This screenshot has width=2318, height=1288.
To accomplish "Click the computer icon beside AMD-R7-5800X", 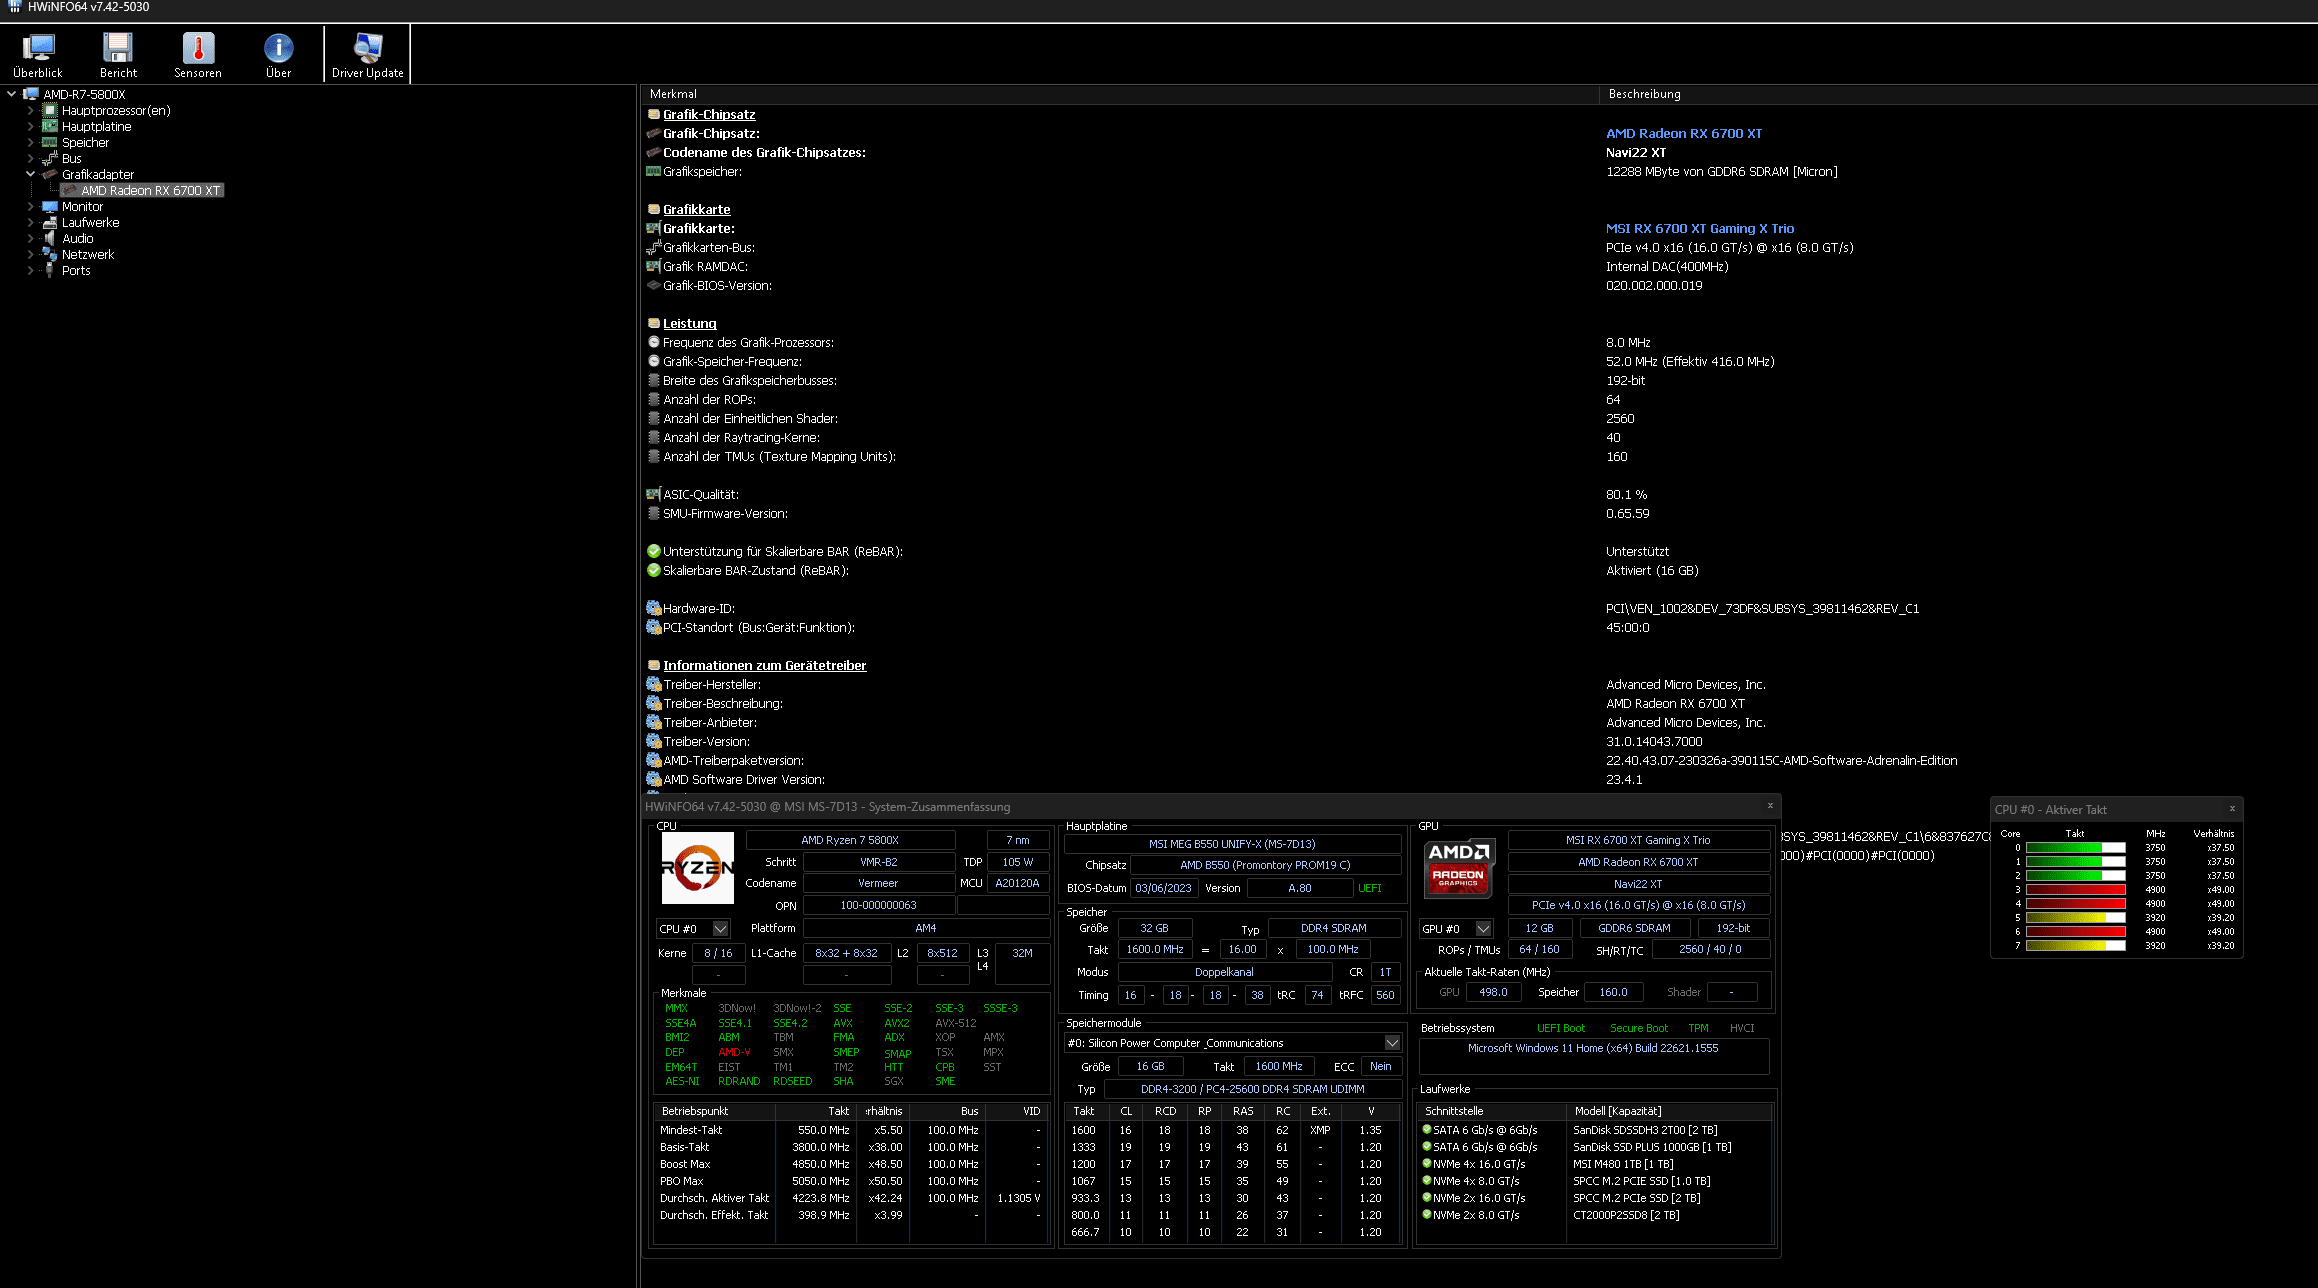I will [x=31, y=94].
